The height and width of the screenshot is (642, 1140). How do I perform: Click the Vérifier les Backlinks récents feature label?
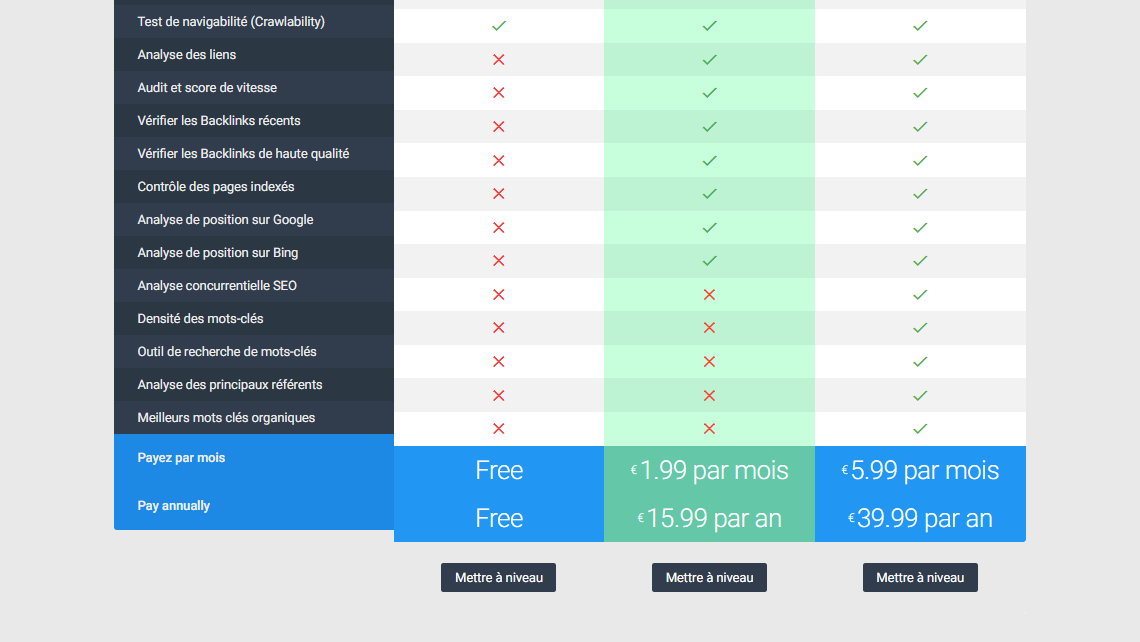(x=219, y=121)
